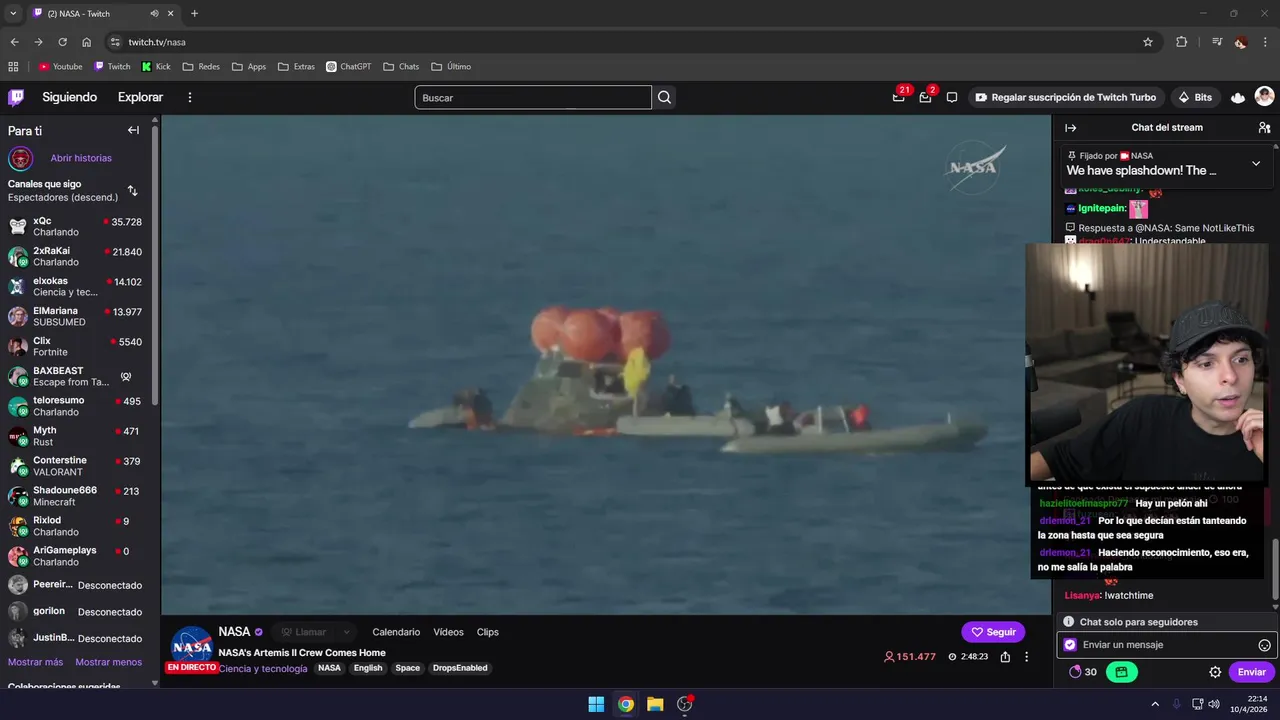1280x720 pixels.
Task: Open the more options menu beside Explorar
Action: click(x=190, y=97)
